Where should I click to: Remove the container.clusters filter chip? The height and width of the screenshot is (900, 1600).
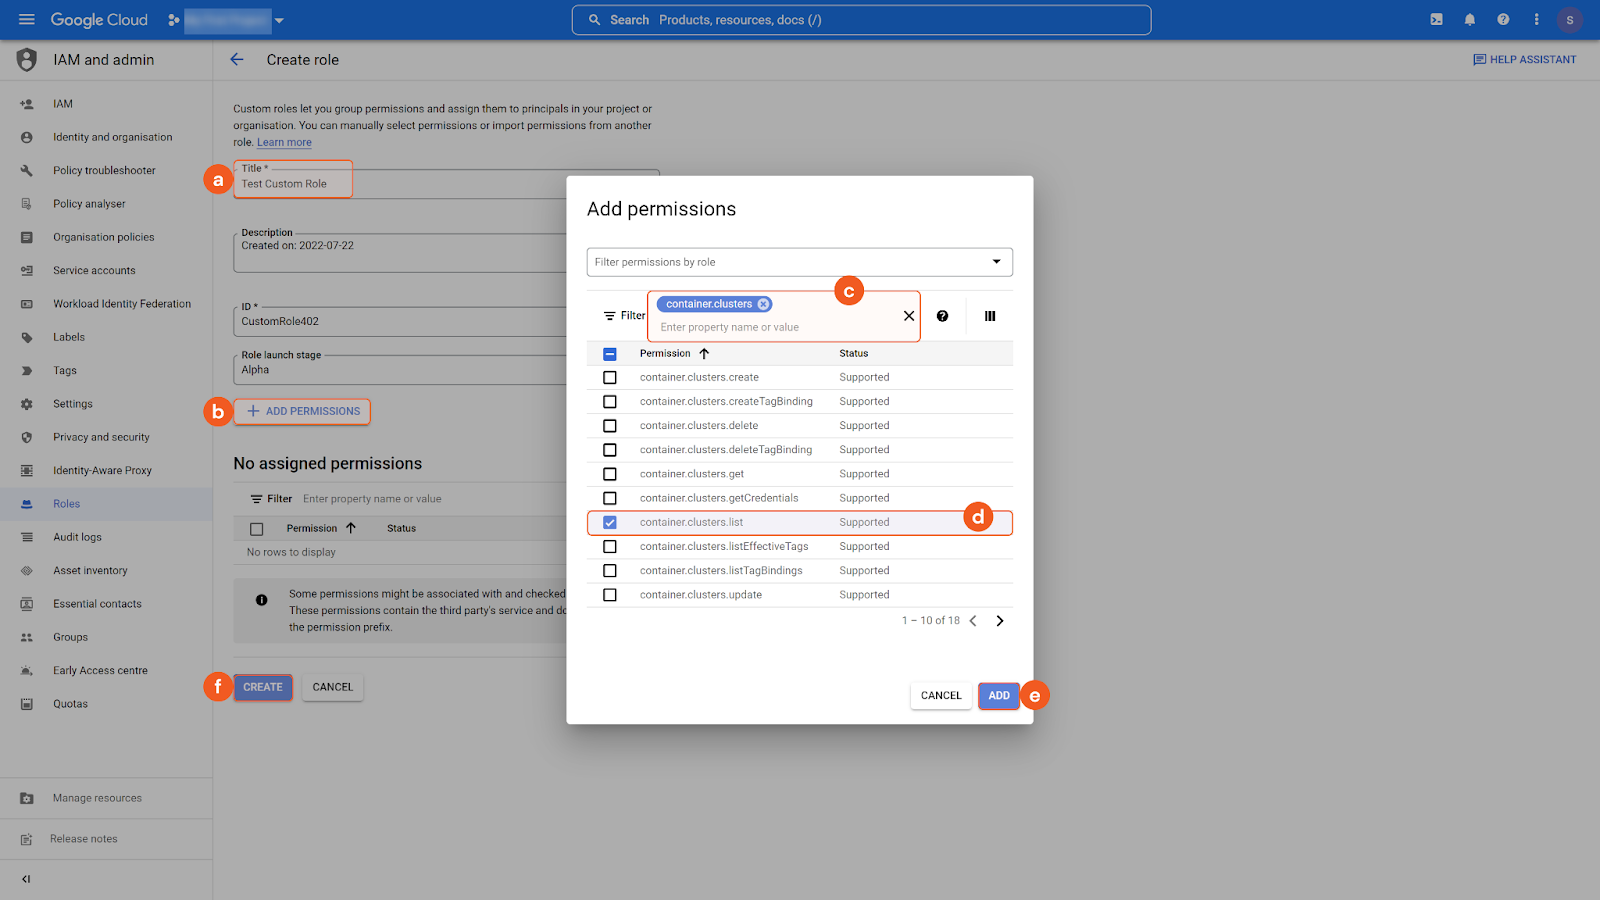pyautogui.click(x=763, y=304)
